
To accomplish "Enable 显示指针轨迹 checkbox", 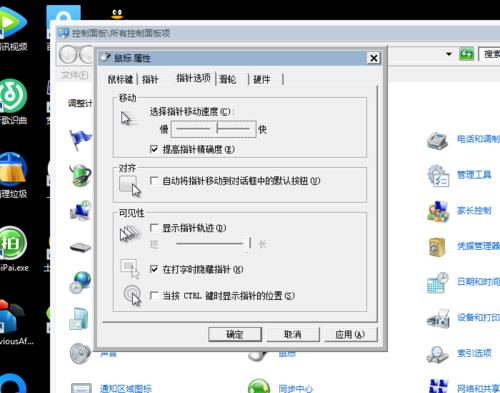I will click(x=154, y=228).
